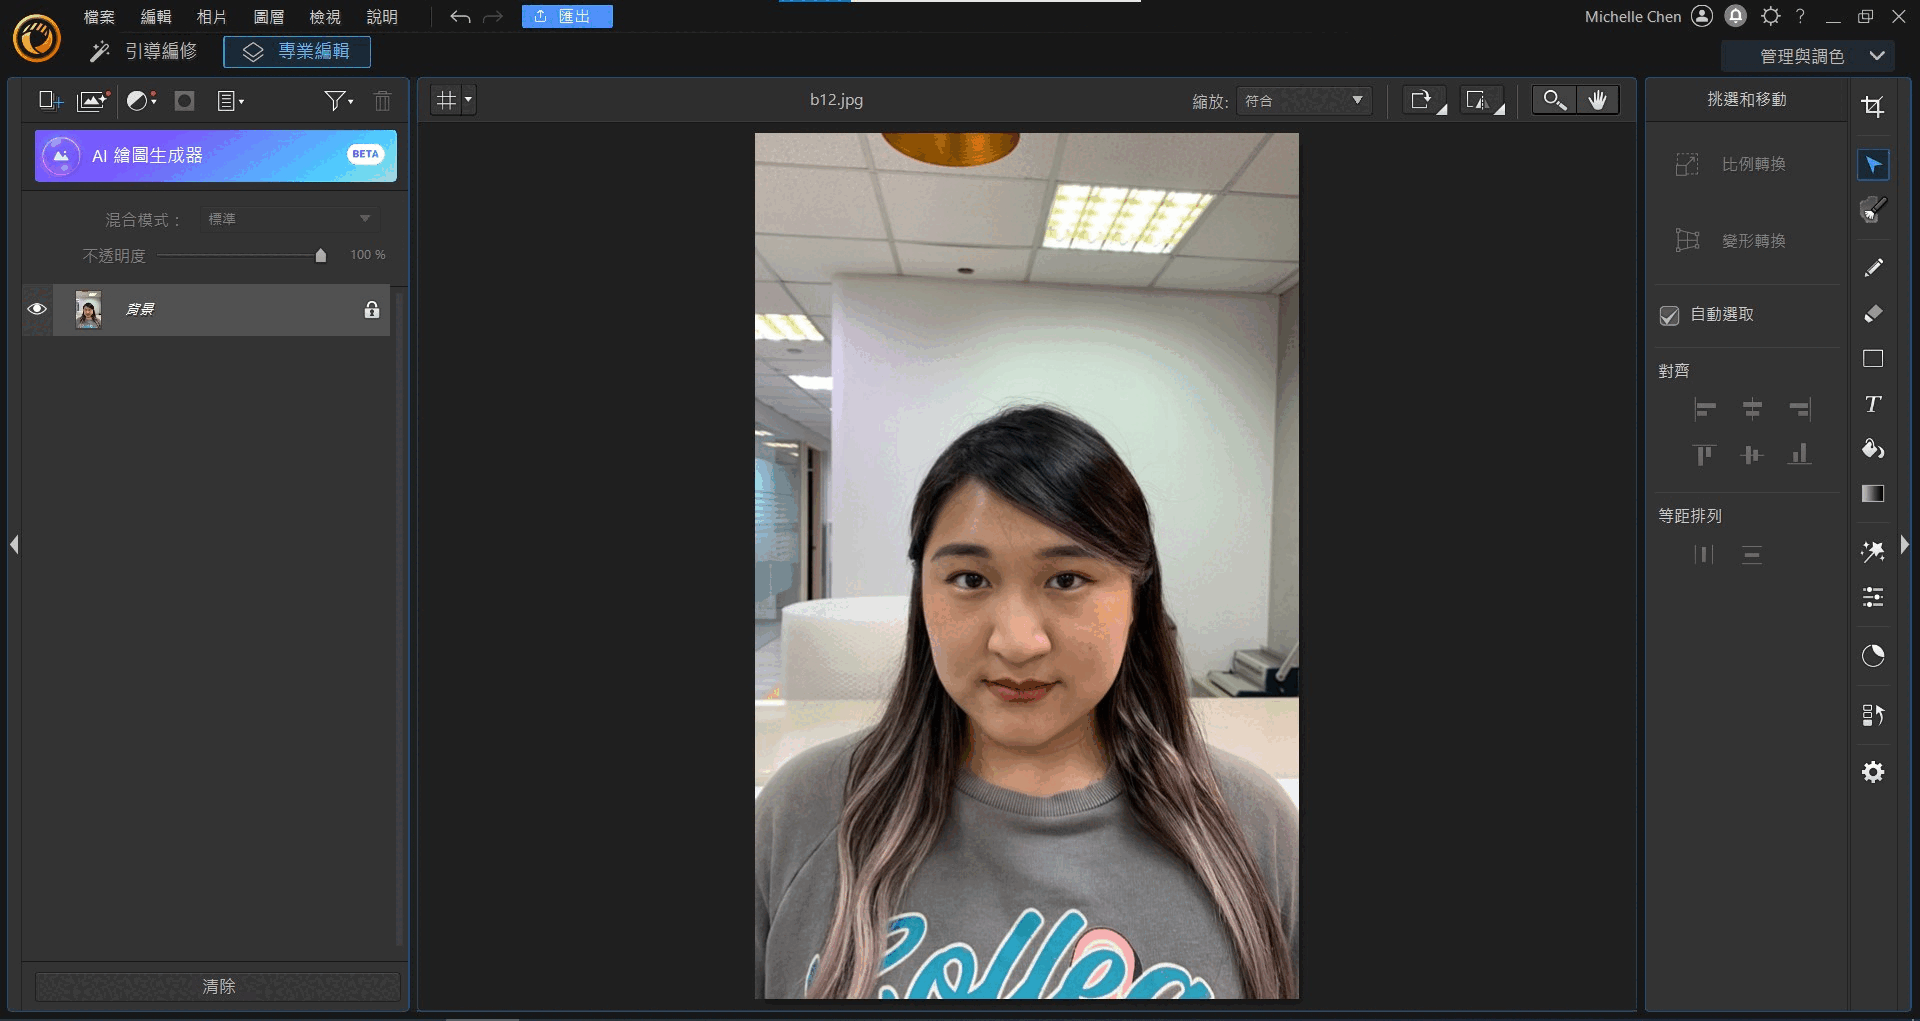Click the align vertical centers icon
Image resolution: width=1920 pixels, height=1021 pixels.
1752,455
